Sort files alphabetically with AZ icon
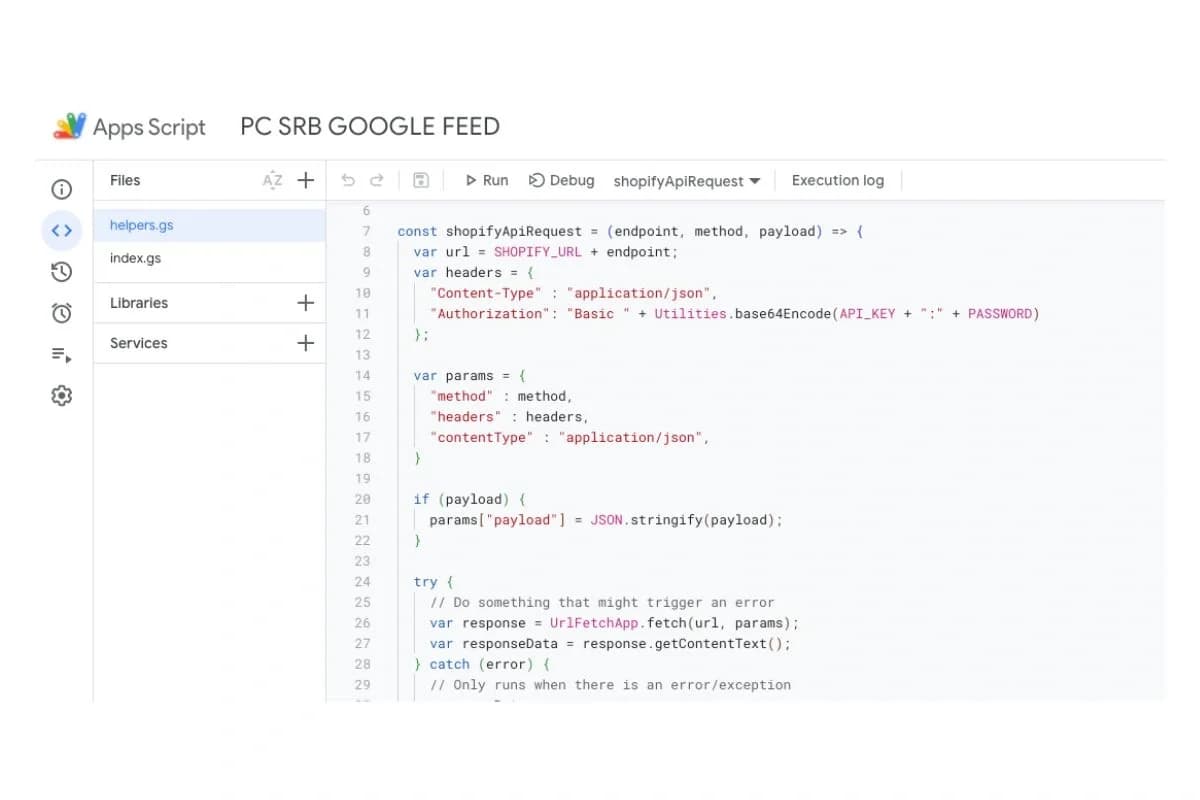The height and width of the screenshot is (800, 1200). click(x=272, y=181)
